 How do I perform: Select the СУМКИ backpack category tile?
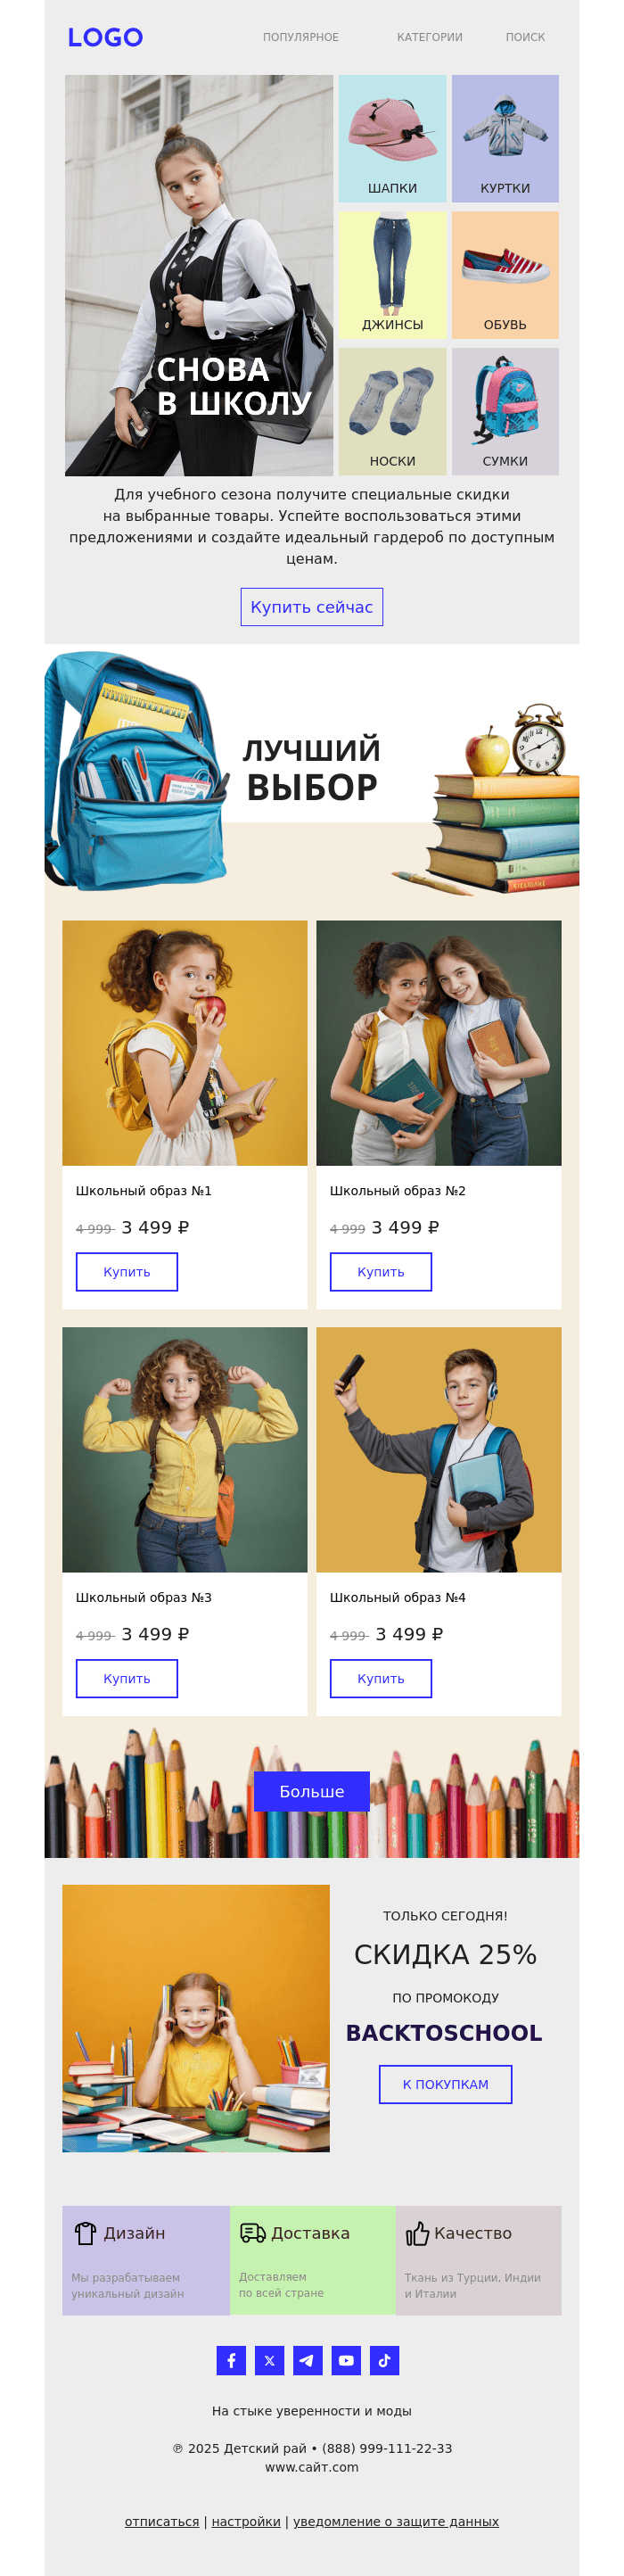click(x=505, y=411)
